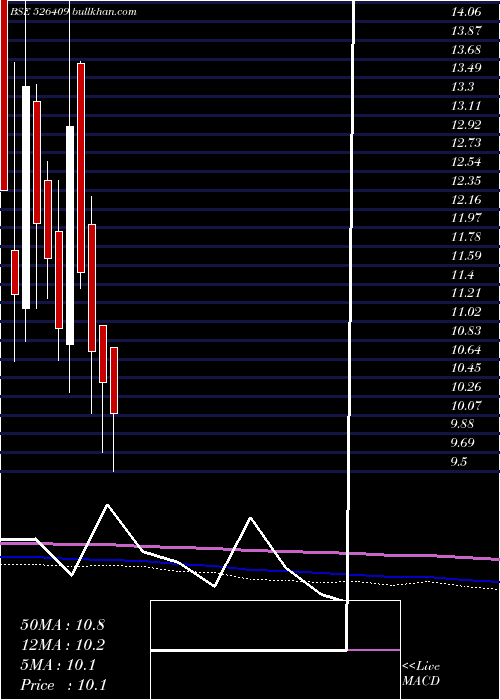
Task: Click the 12MA : 10.2 readout
Action: [62, 645]
